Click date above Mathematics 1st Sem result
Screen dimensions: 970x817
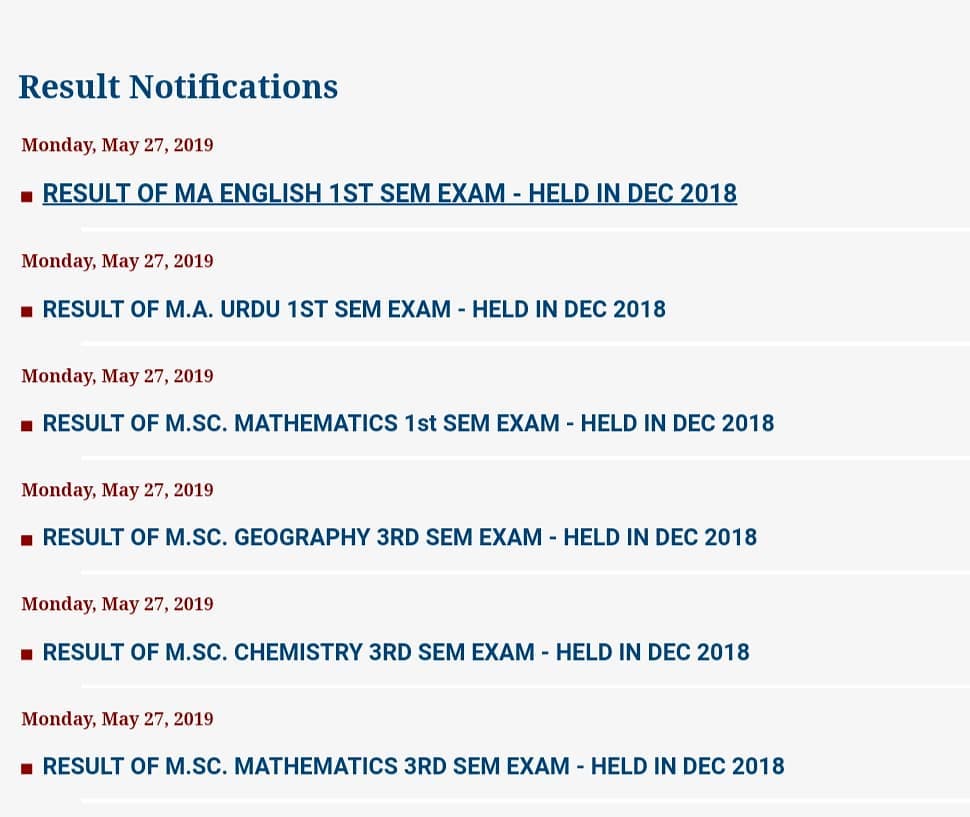coord(118,376)
